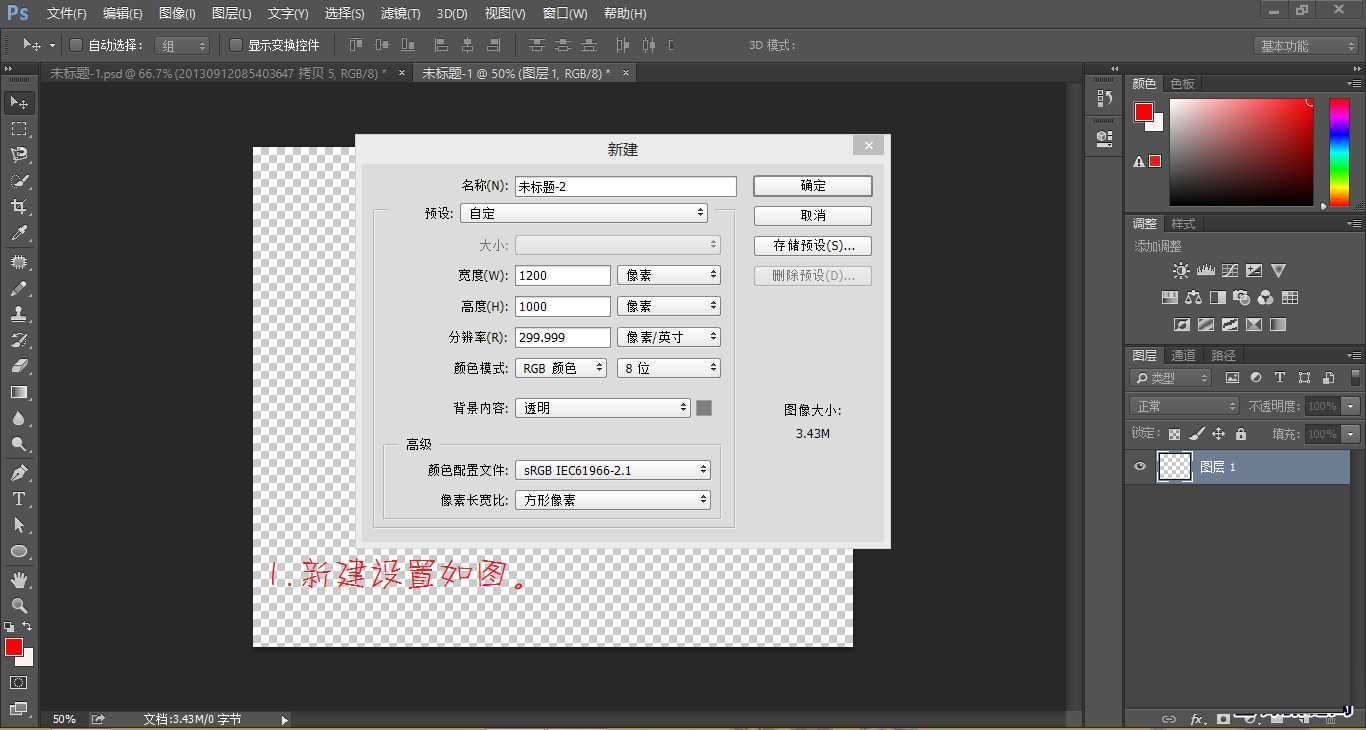Screen dimensions: 1366x730
Task: Open the 滤镜 menu
Action: click(x=399, y=13)
